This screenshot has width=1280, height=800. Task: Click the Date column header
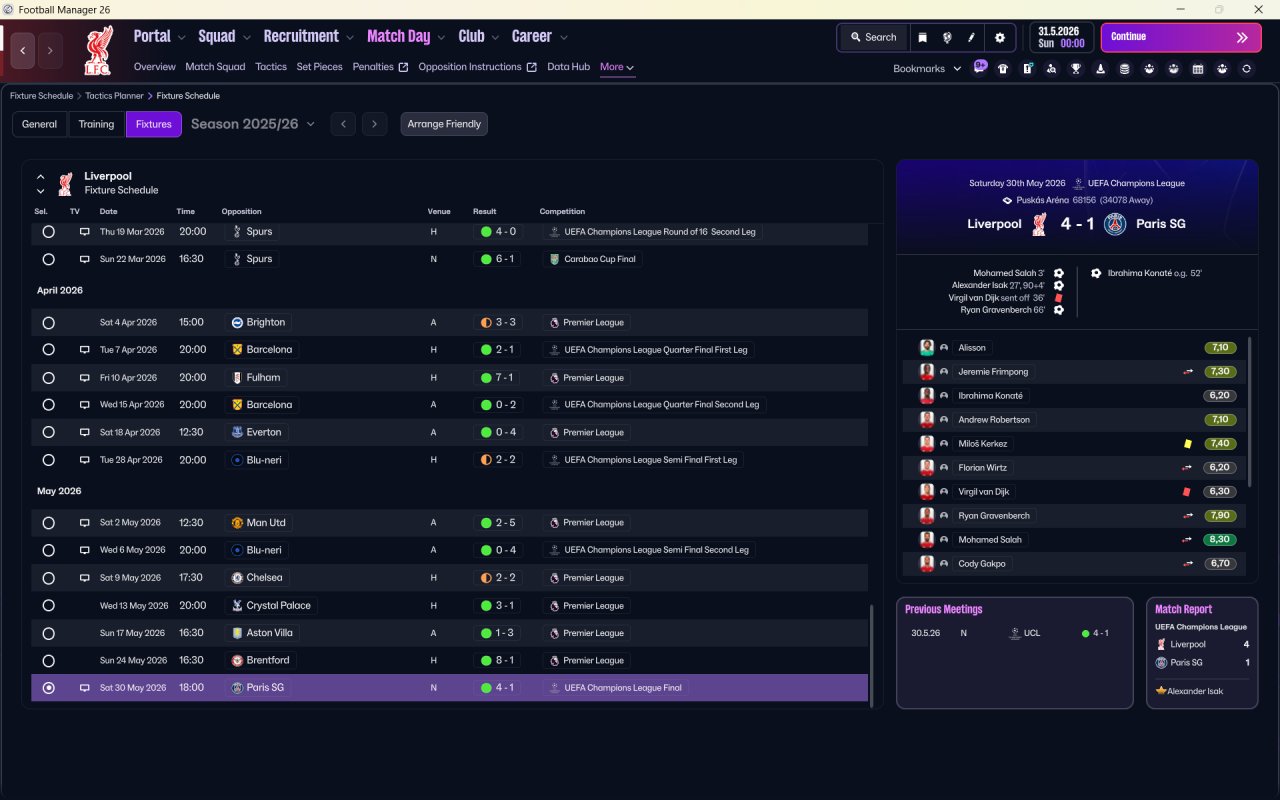pos(108,212)
